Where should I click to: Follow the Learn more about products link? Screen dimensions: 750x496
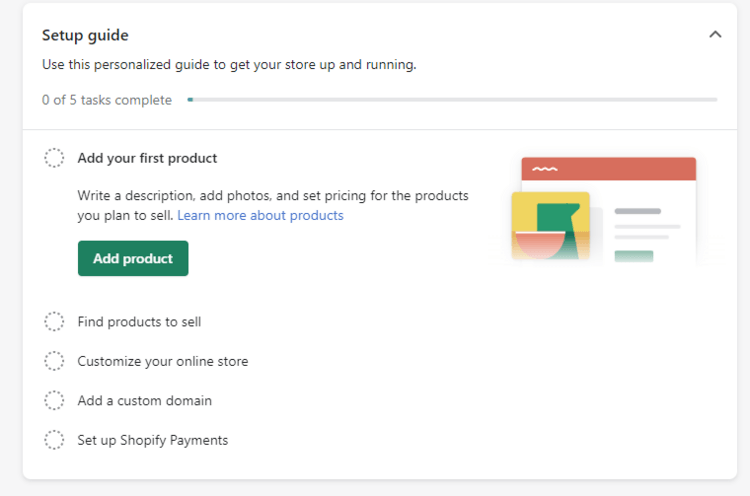pos(260,215)
